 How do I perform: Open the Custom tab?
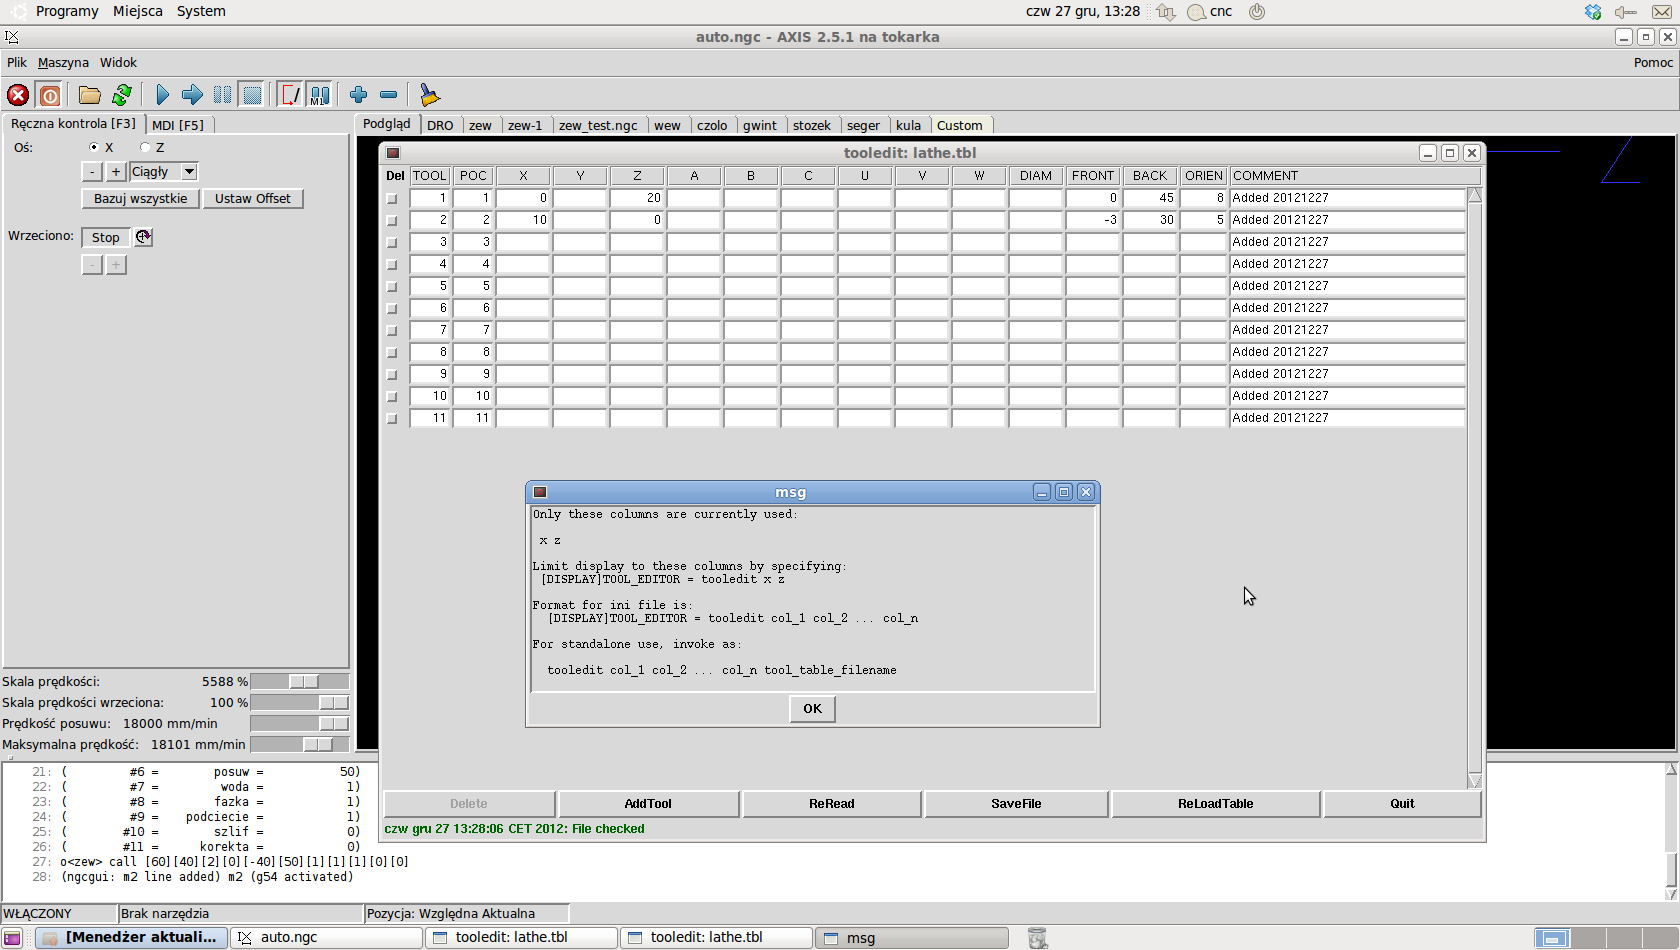(x=960, y=125)
